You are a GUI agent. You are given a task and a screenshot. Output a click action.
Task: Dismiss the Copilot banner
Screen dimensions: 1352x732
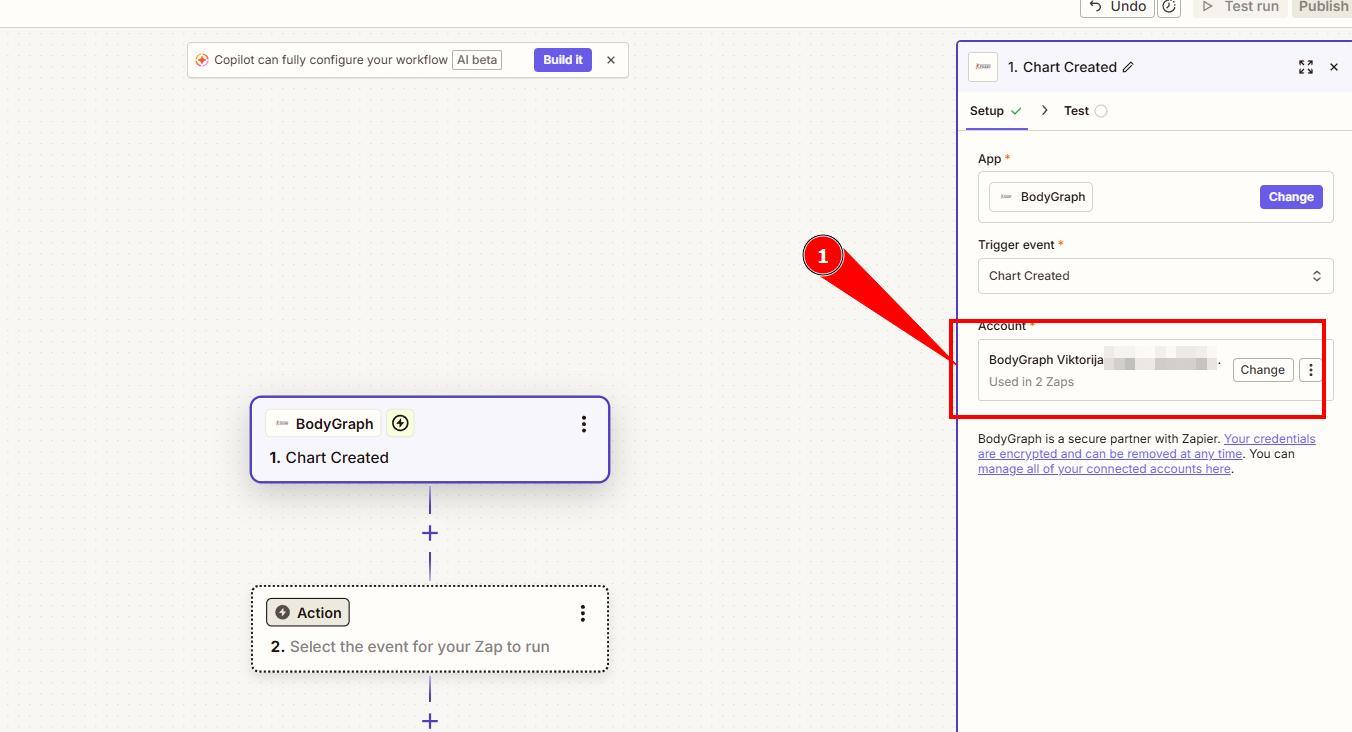[x=611, y=60]
